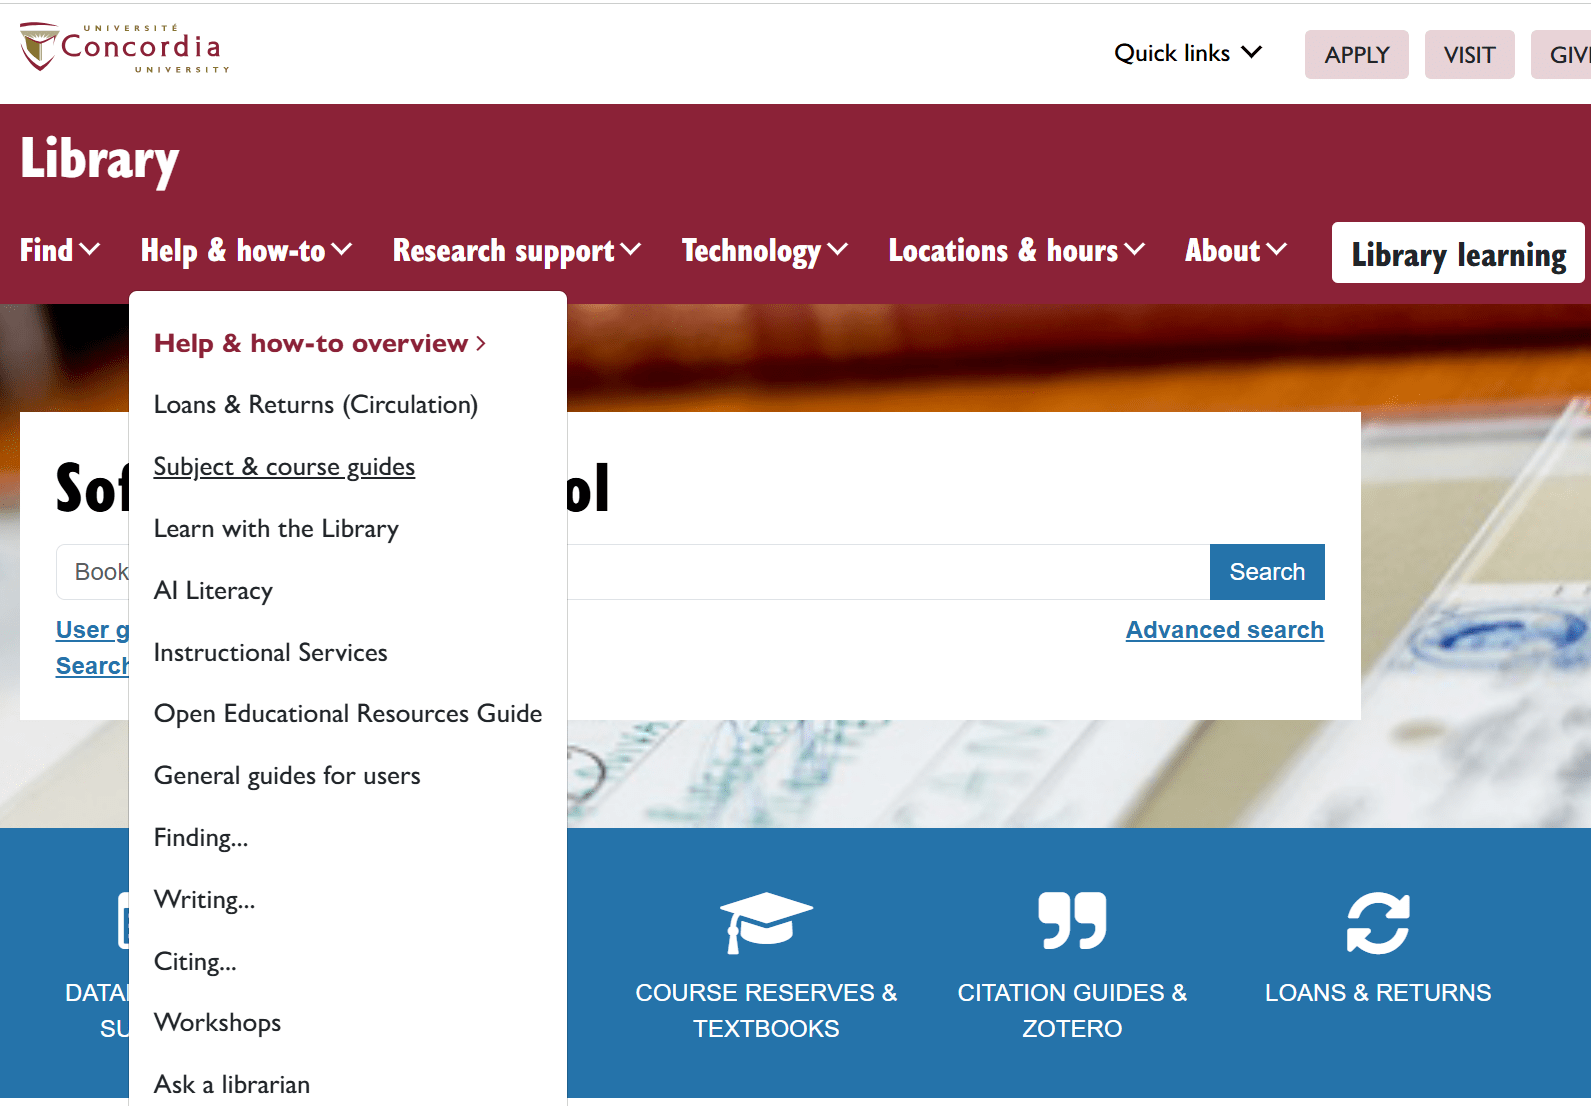Click the refresh arrows Loans & Returns icon

point(1378,922)
